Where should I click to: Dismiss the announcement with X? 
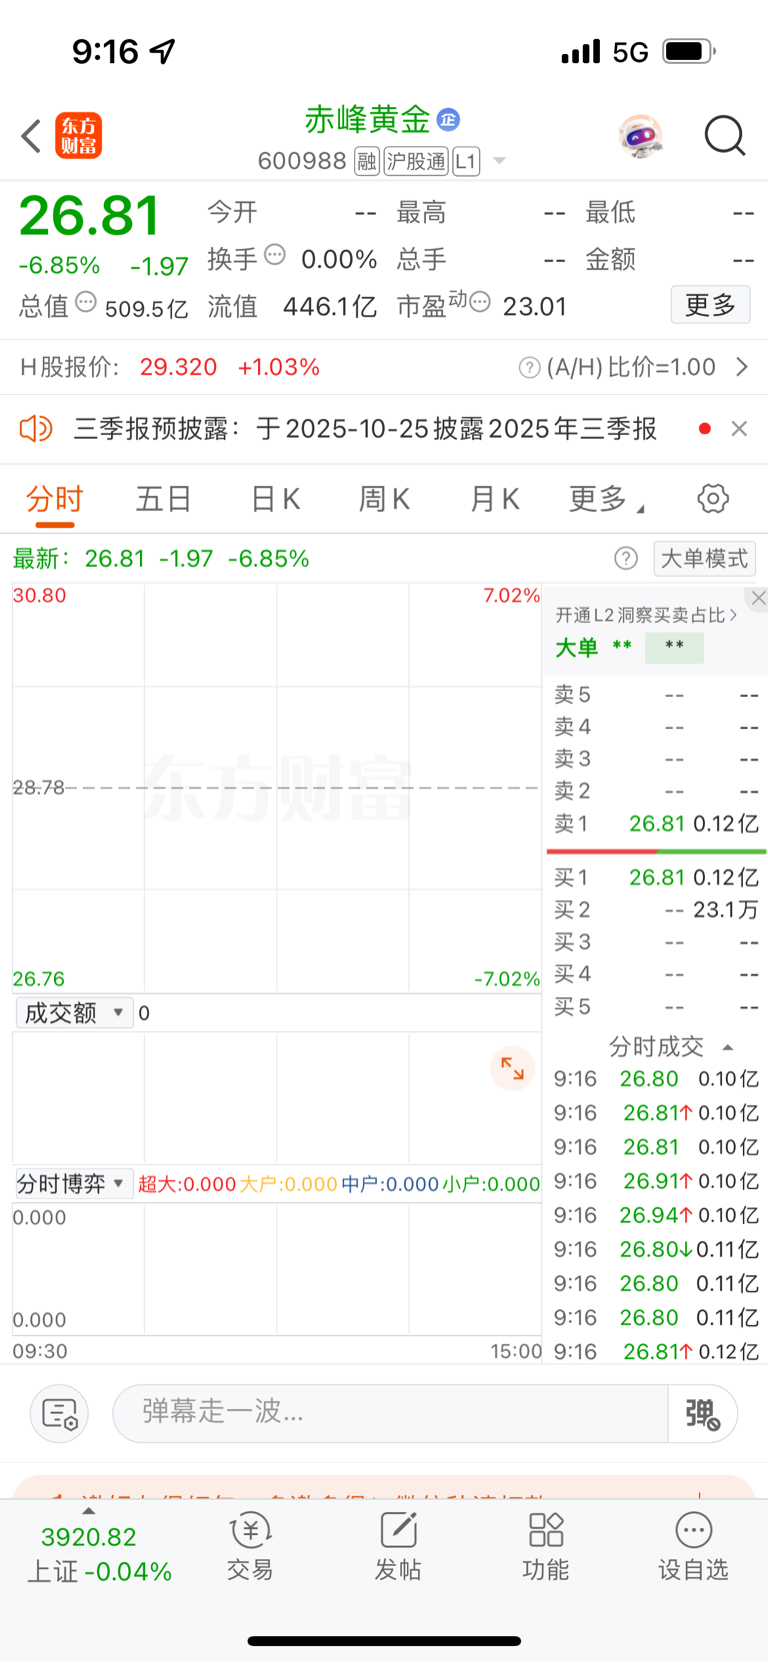pyautogui.click(x=739, y=429)
